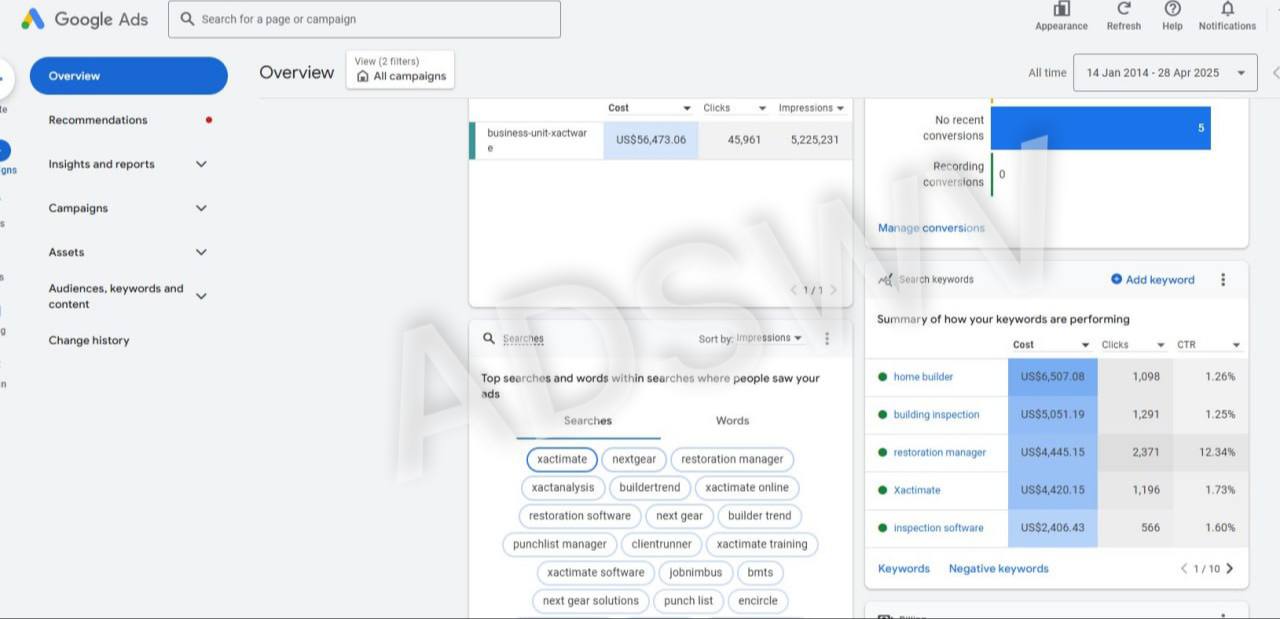Open the Search keywords card three-dot menu
The width and height of the screenshot is (1280, 619).
pos(1222,280)
